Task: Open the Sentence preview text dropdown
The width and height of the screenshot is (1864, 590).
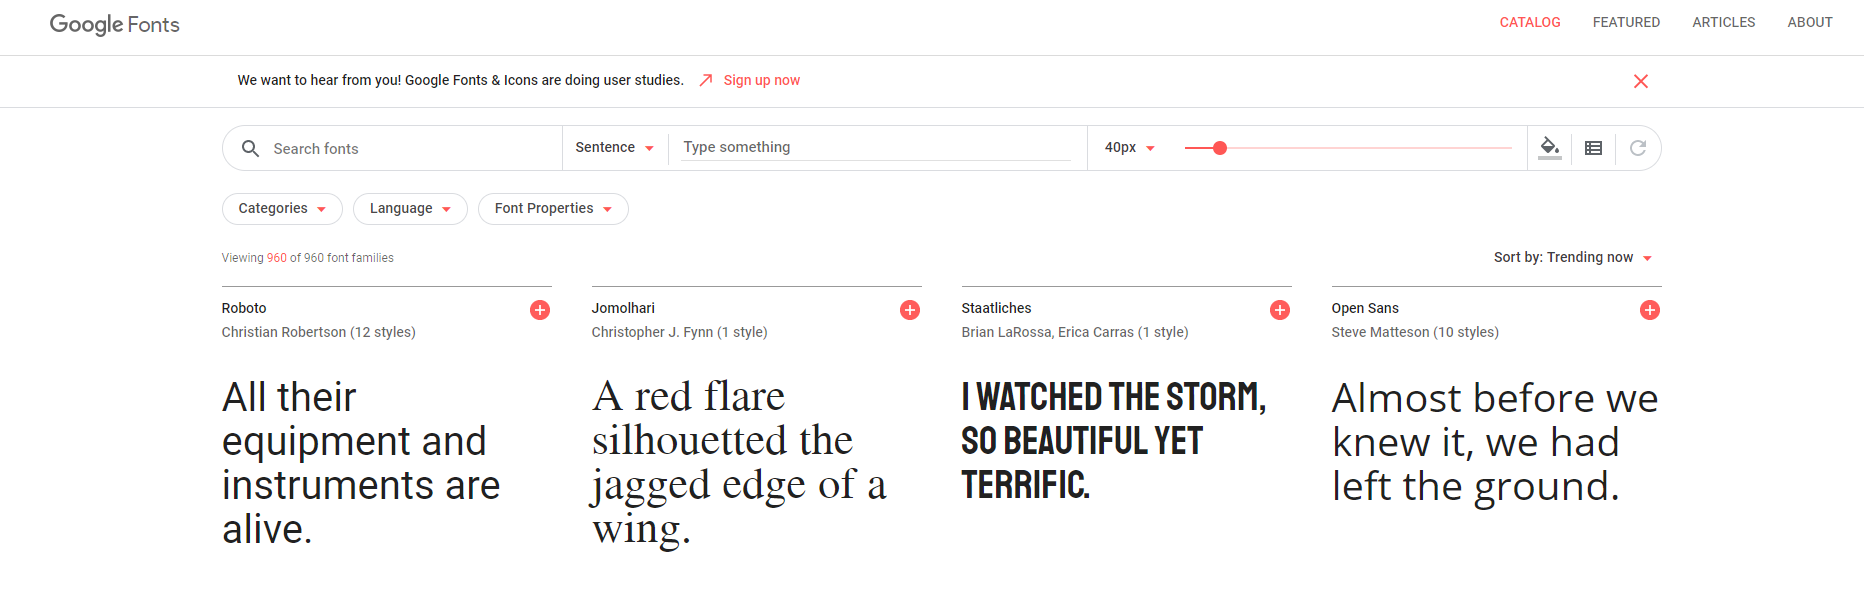Action: pyautogui.click(x=615, y=147)
